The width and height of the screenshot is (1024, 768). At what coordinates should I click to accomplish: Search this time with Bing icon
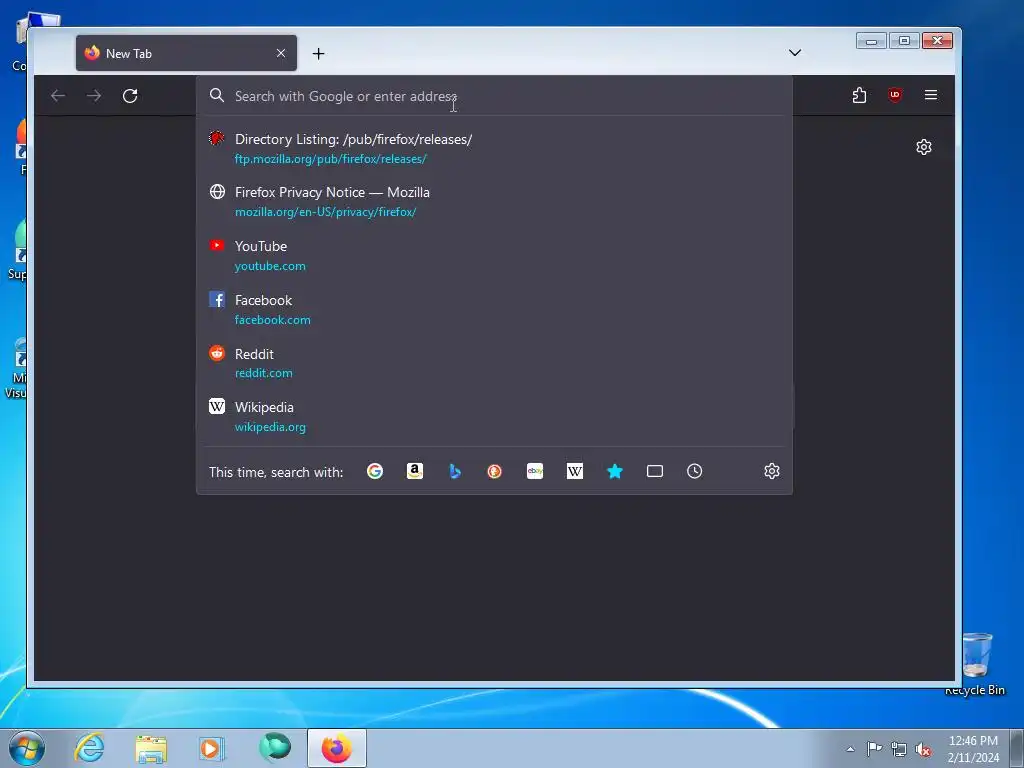(x=455, y=471)
